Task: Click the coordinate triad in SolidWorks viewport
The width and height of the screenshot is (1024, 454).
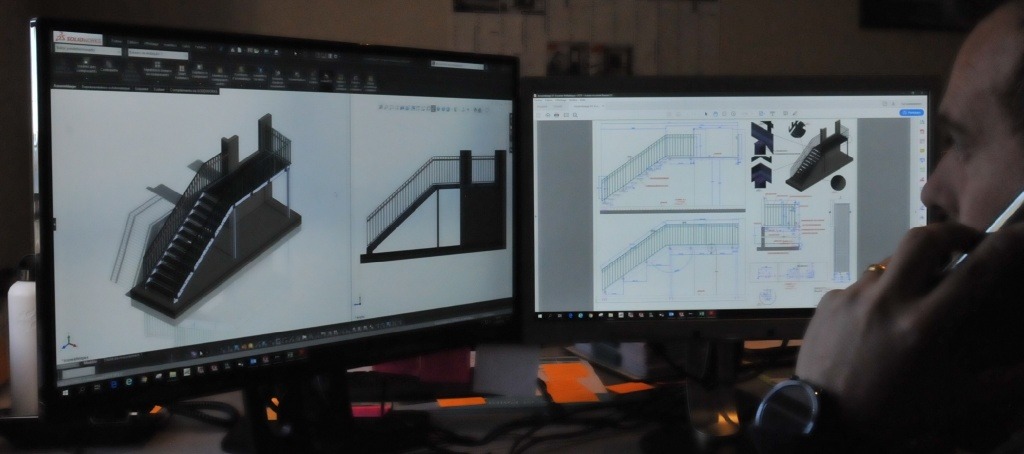Action: pyautogui.click(x=69, y=342)
